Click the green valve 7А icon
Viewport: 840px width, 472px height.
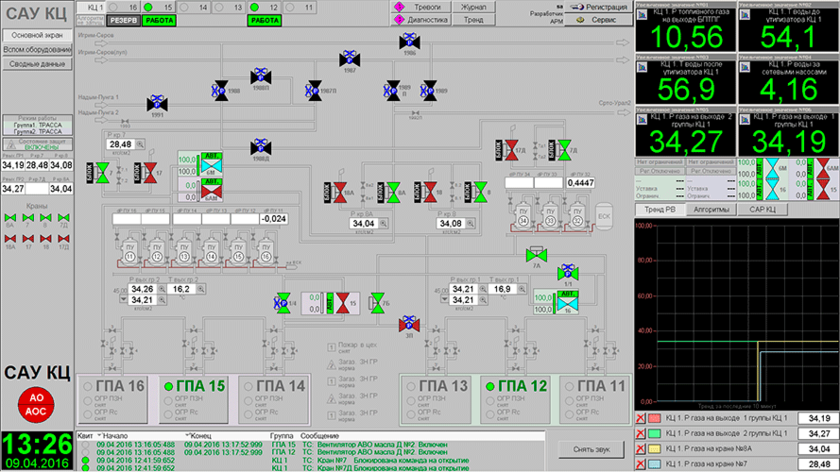point(538,254)
